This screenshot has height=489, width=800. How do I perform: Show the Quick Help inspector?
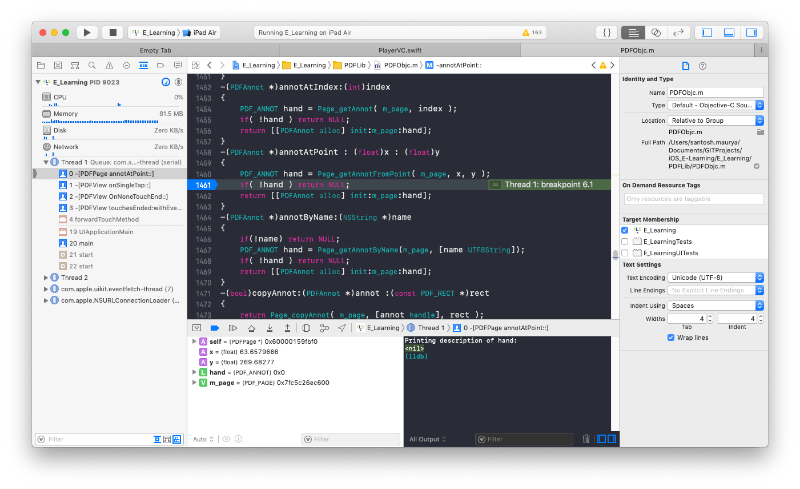702,64
